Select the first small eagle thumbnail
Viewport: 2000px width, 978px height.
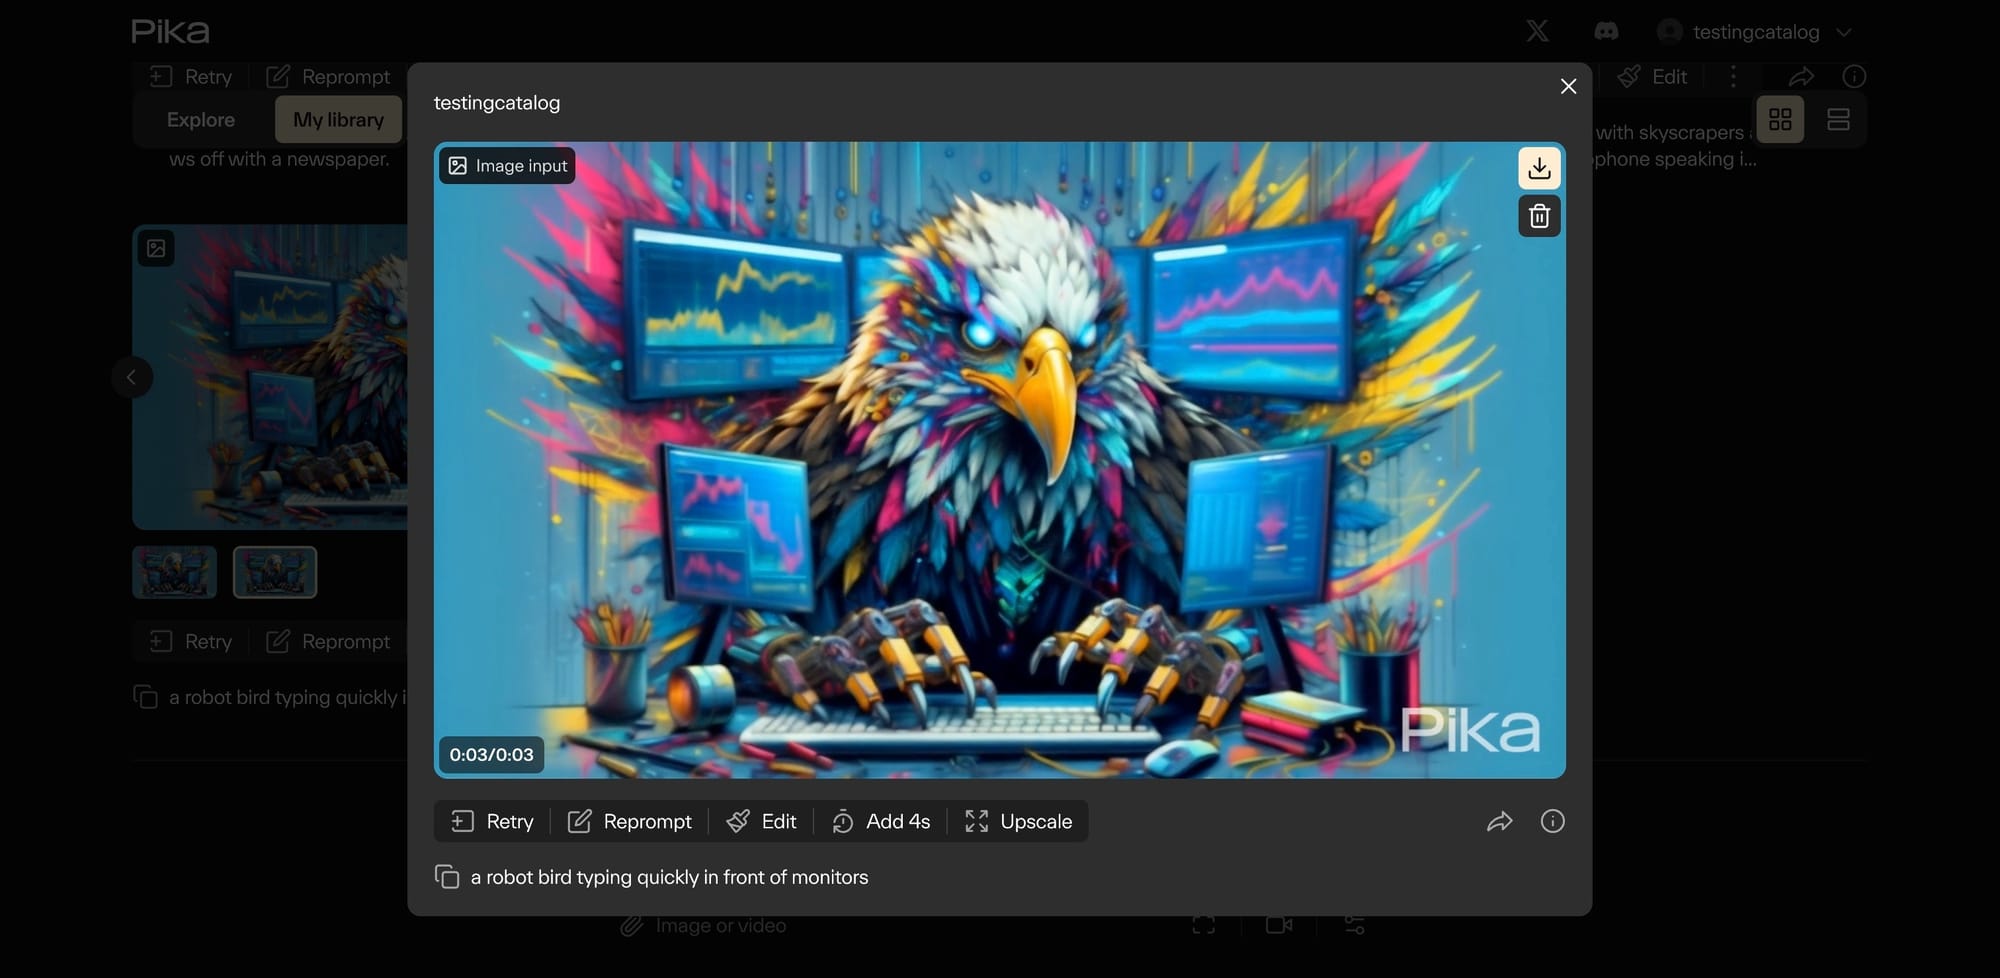[x=175, y=572]
